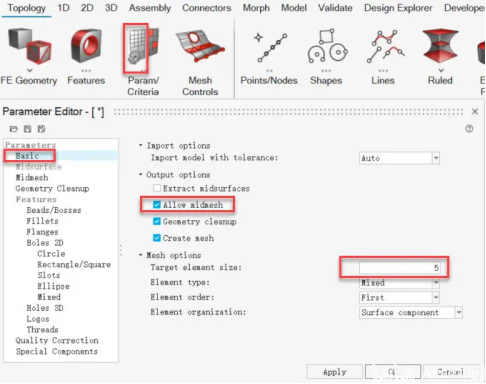Select Logos tree item
Image resolution: width=486 pixels, height=384 pixels.
[38, 319]
